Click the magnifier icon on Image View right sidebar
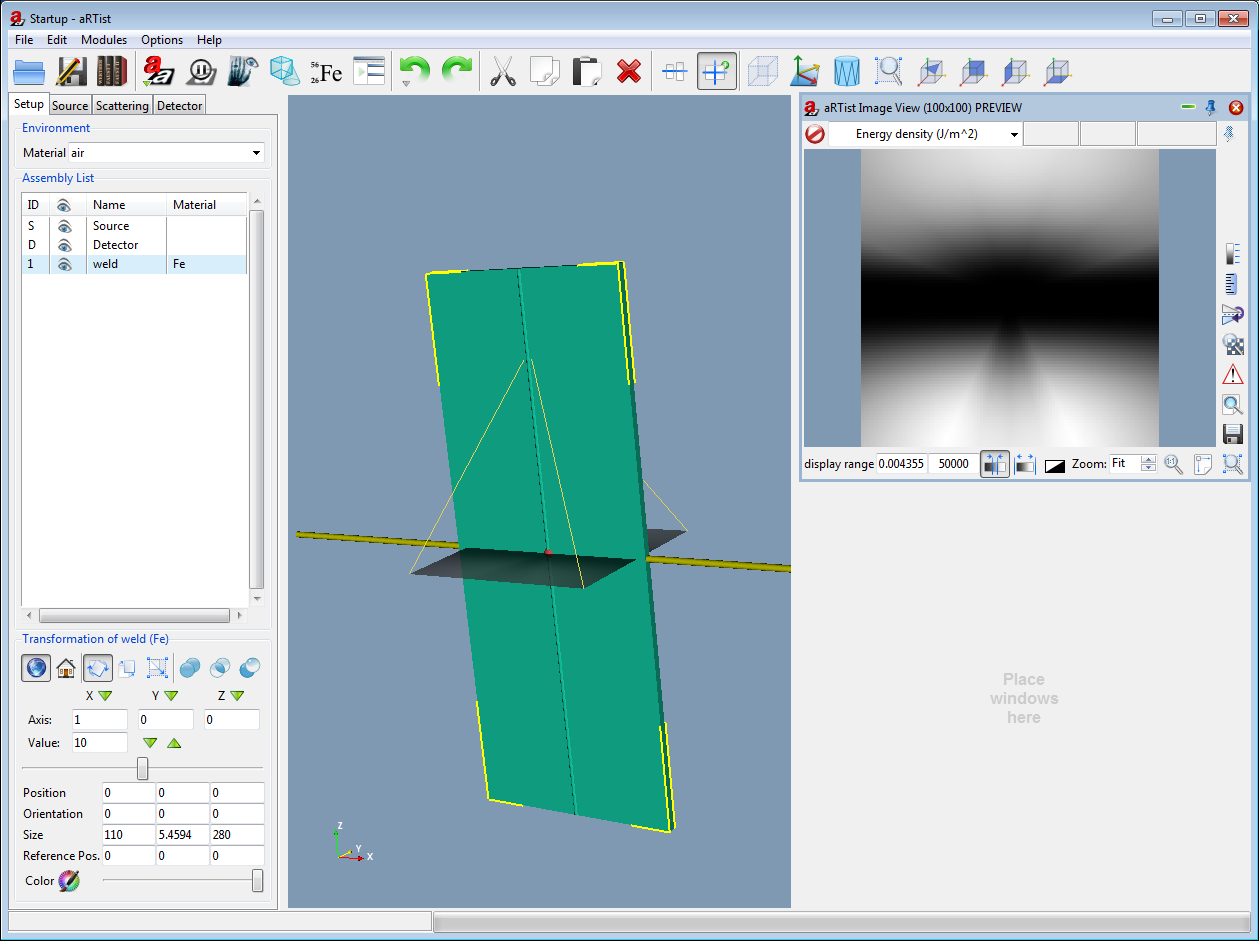Screen dimensions: 1259x941 click(1233, 405)
